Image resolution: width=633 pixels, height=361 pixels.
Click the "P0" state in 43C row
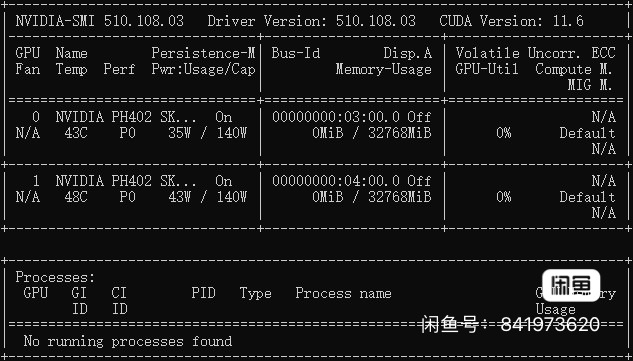click(x=128, y=133)
